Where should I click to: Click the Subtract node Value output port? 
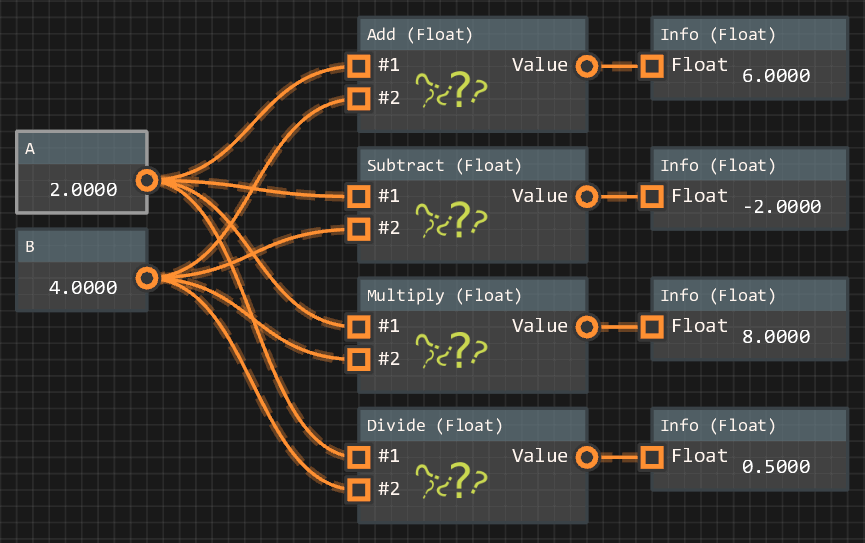tap(587, 196)
